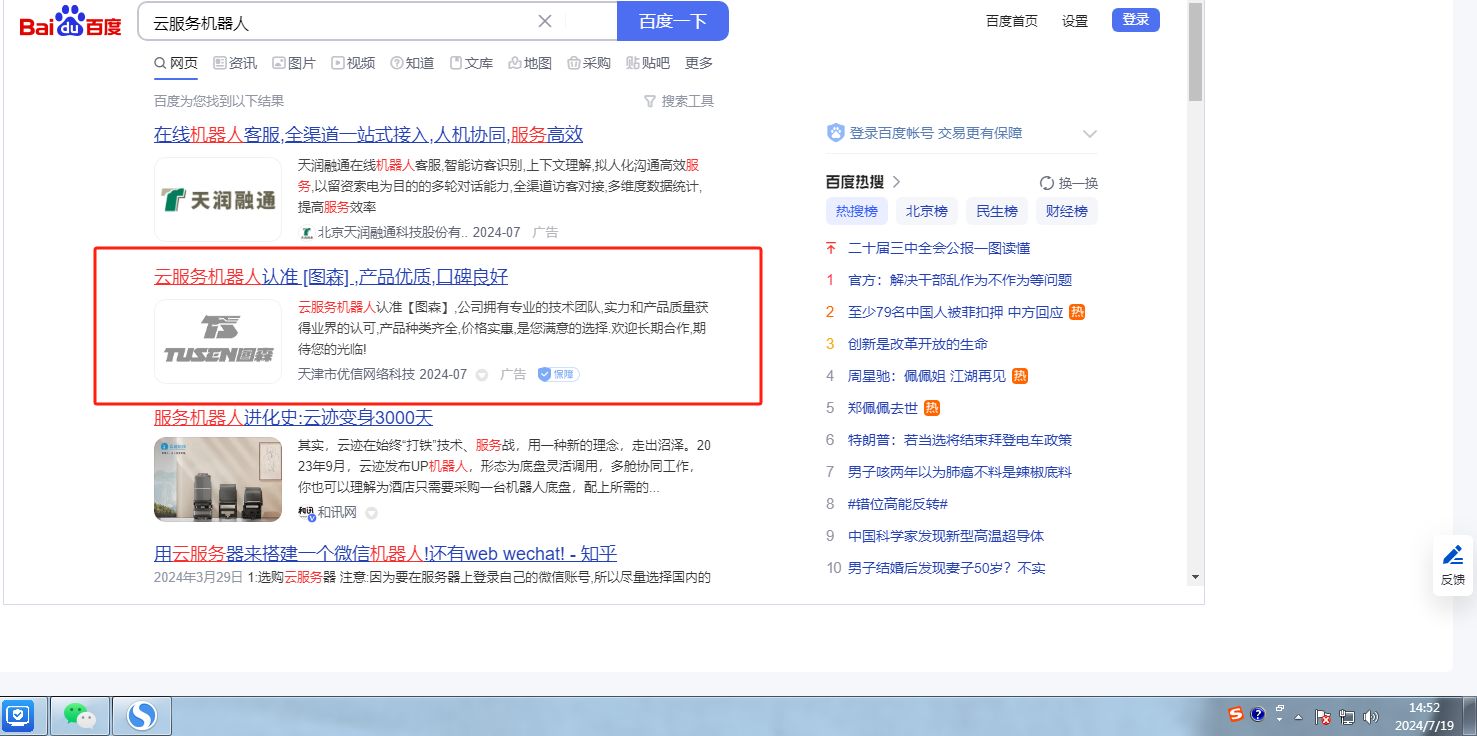This screenshot has height=736, width=1477.
Task: Click the 搜索工具 filter option
Action: [x=679, y=101]
